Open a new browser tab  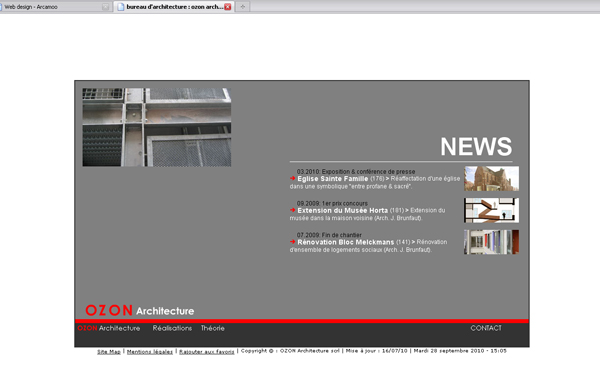243,7
